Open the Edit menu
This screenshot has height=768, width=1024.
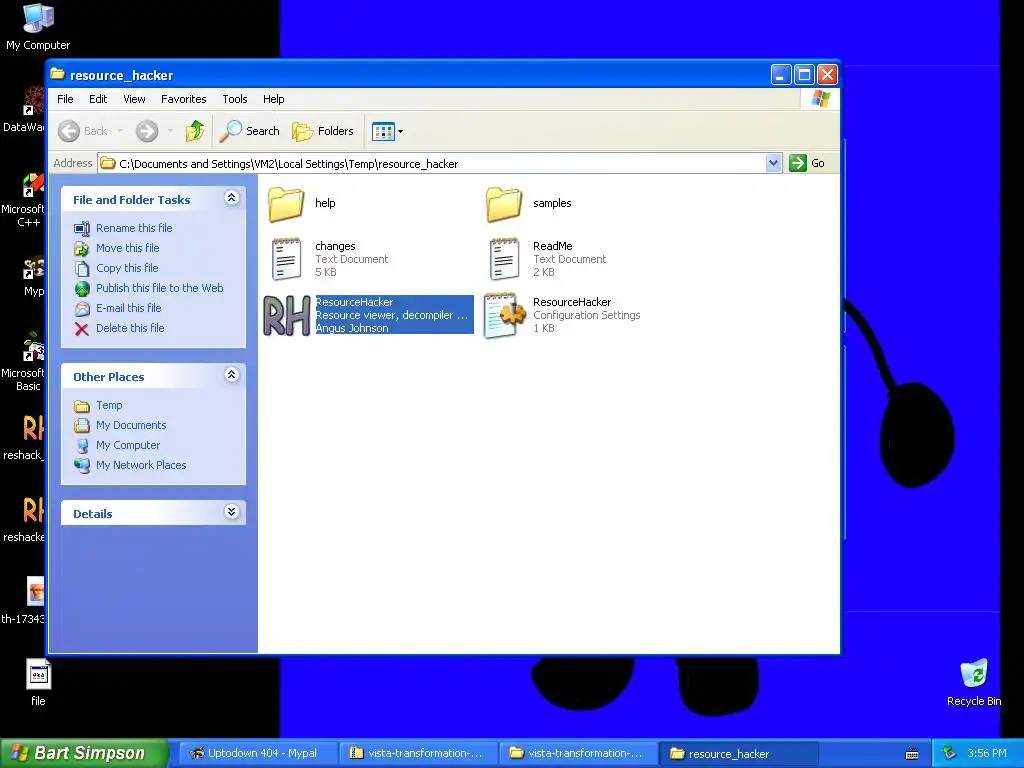coord(98,99)
